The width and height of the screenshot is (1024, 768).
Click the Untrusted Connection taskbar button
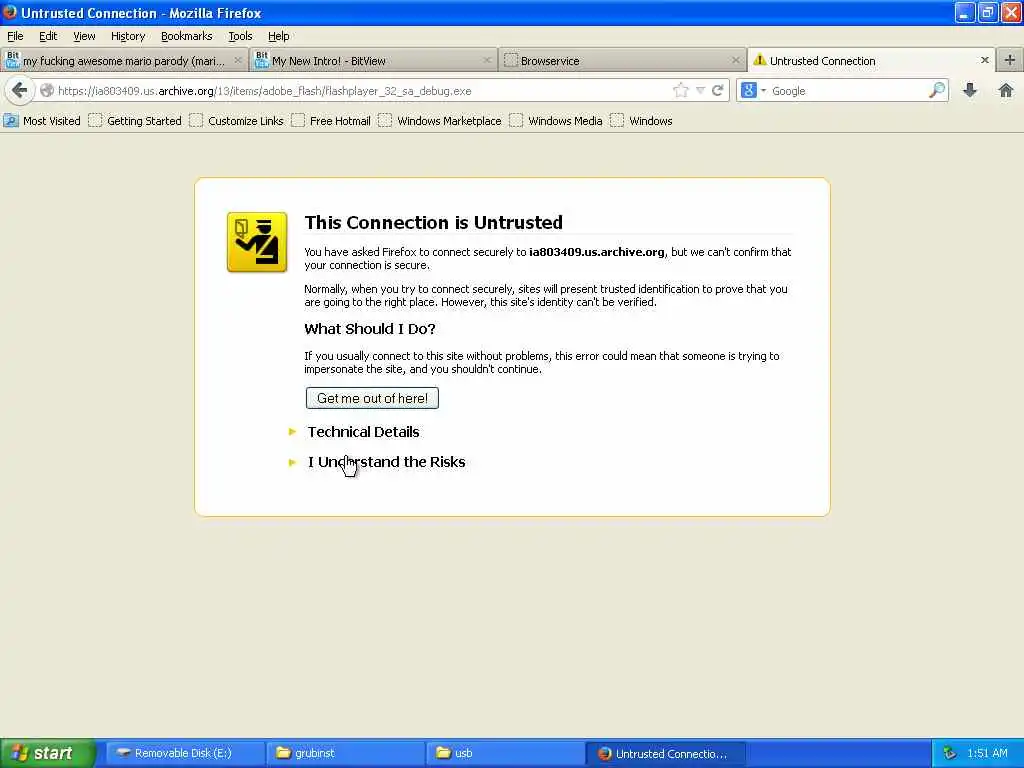(665, 753)
